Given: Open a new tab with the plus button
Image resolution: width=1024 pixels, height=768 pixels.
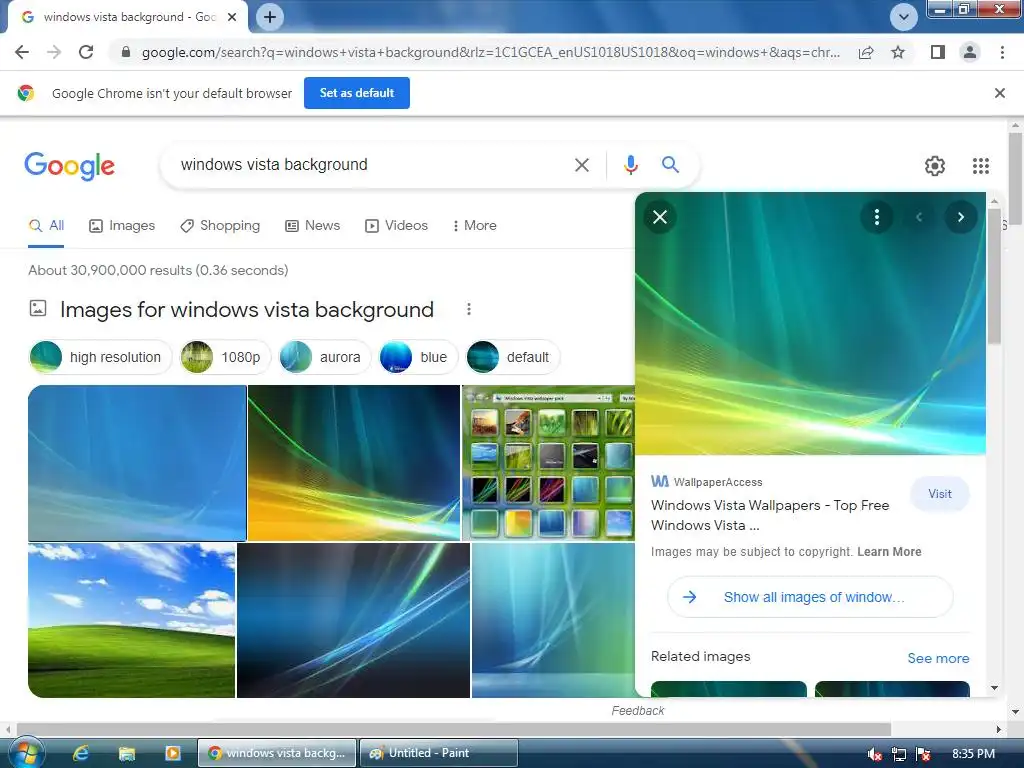Looking at the screenshot, I should pos(270,17).
